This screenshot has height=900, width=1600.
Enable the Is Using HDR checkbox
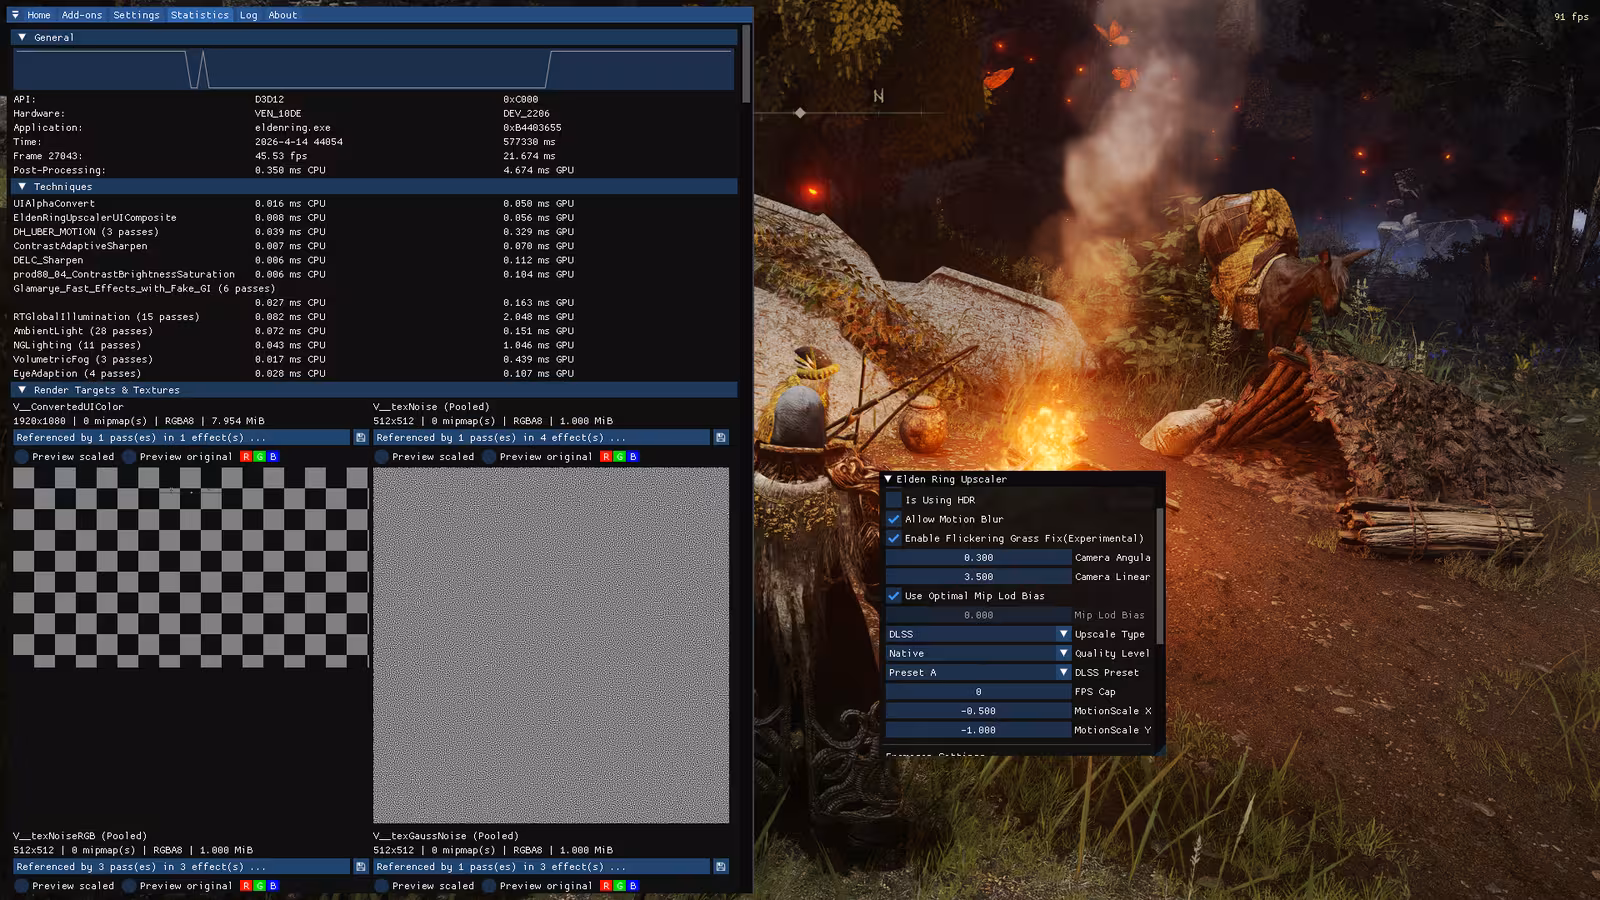point(894,499)
